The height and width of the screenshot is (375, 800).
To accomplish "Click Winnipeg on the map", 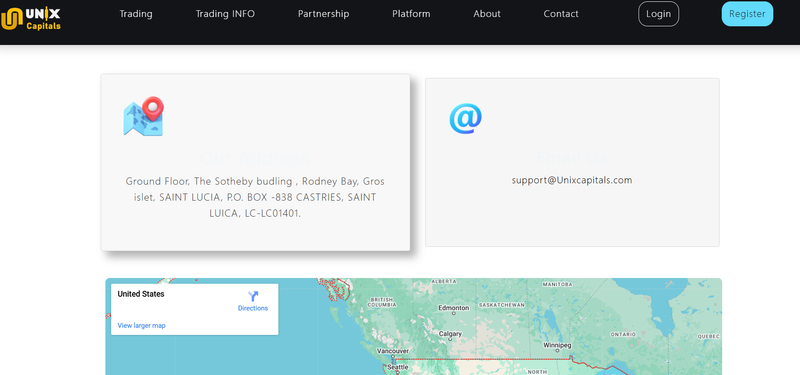I will 557,345.
